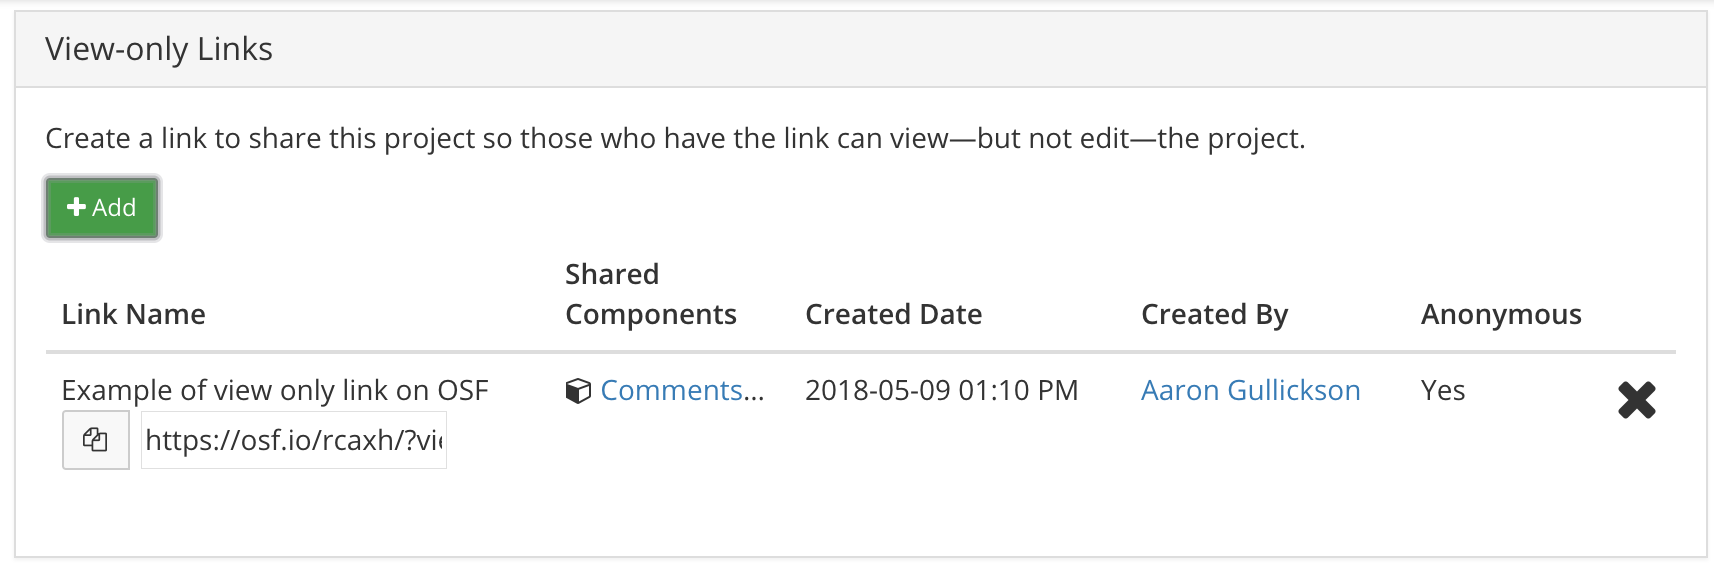Click the View-only Links panel heading

(159, 49)
